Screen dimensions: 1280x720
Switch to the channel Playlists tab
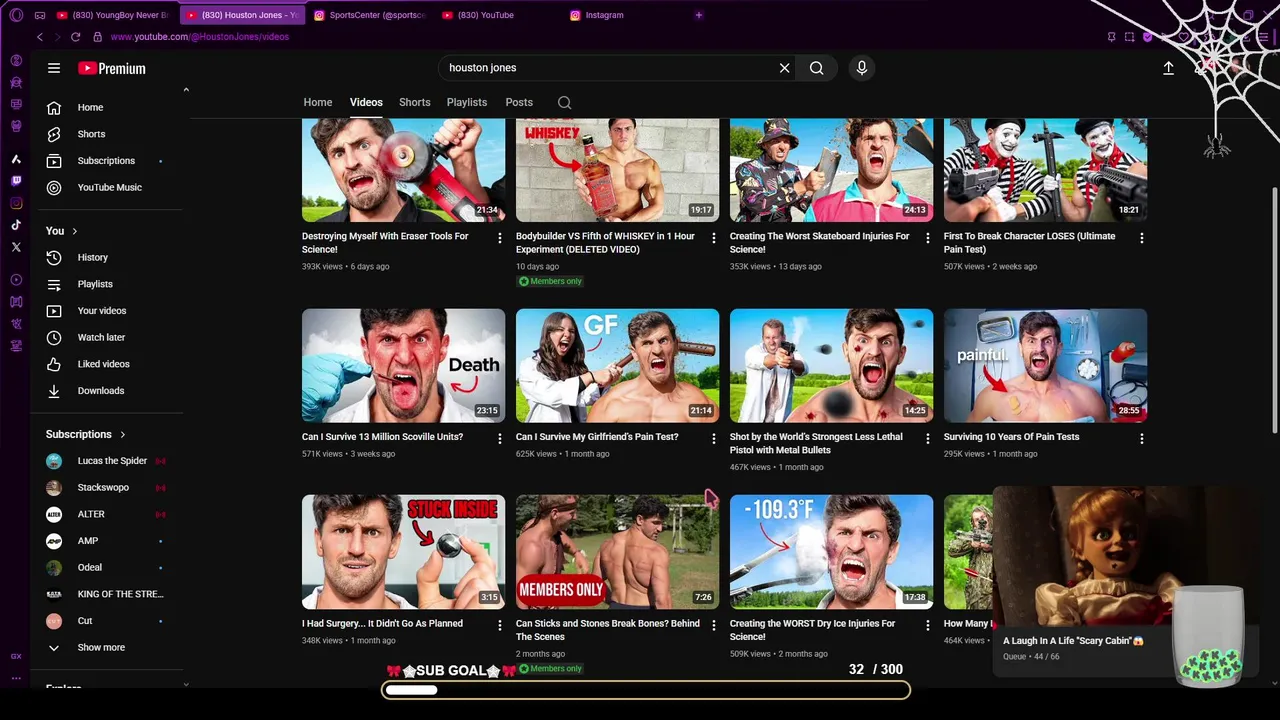[x=467, y=102]
